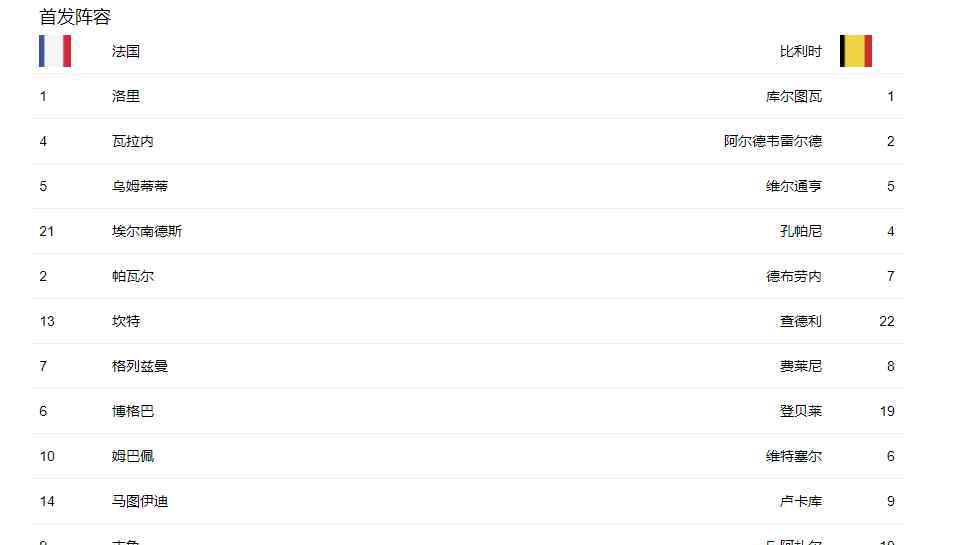Click Belgian player 德布劳内
960x545 pixels.
793,277
